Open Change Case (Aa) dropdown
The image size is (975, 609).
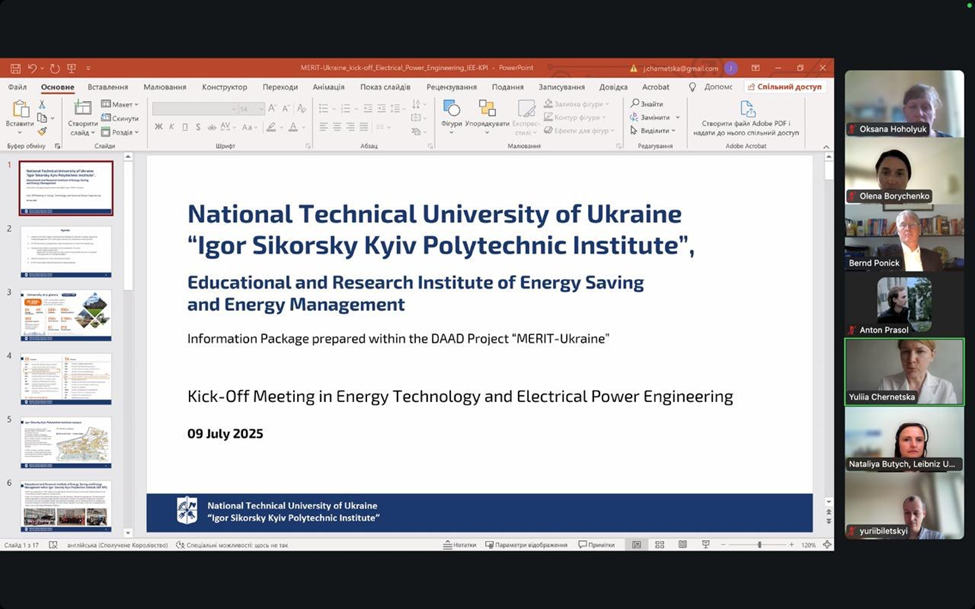pyautogui.click(x=249, y=127)
